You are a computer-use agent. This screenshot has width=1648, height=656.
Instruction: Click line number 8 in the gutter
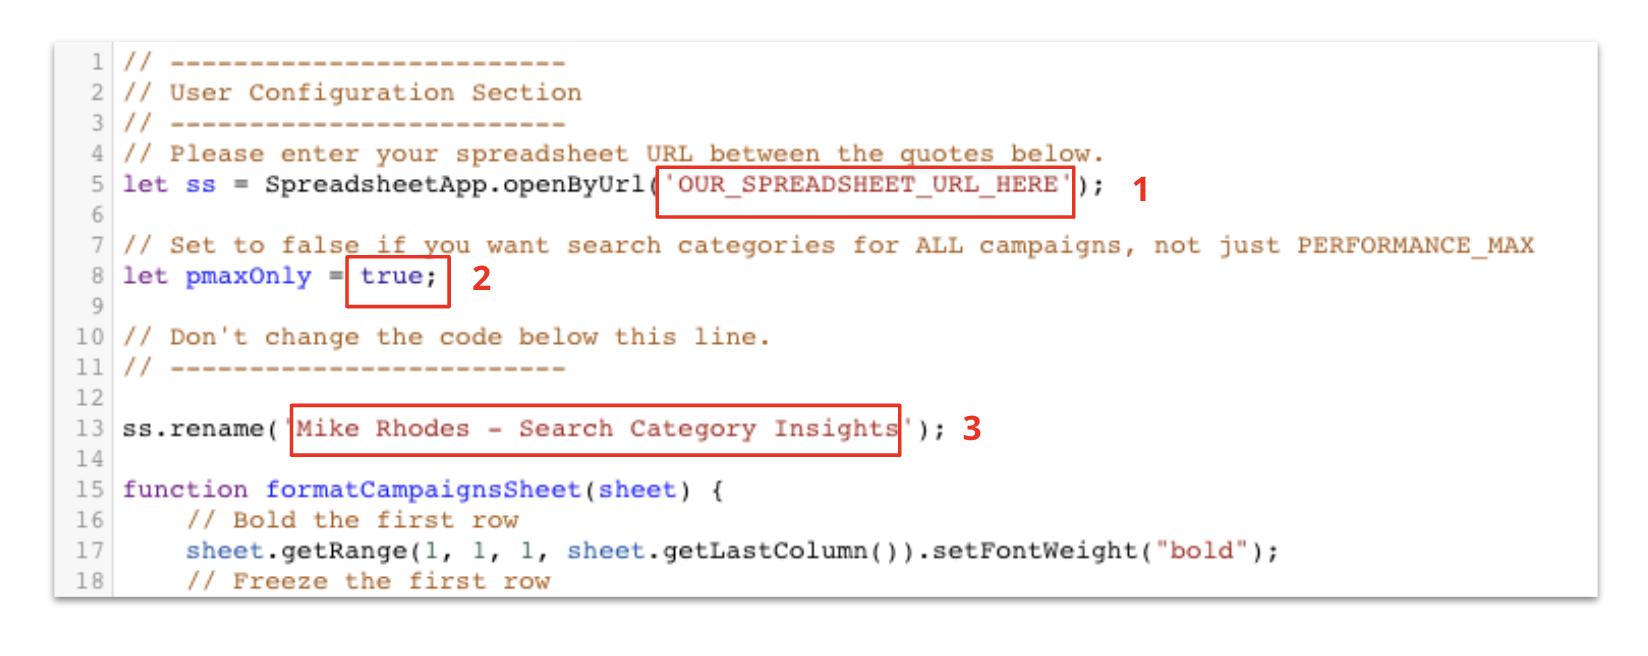pos(97,276)
